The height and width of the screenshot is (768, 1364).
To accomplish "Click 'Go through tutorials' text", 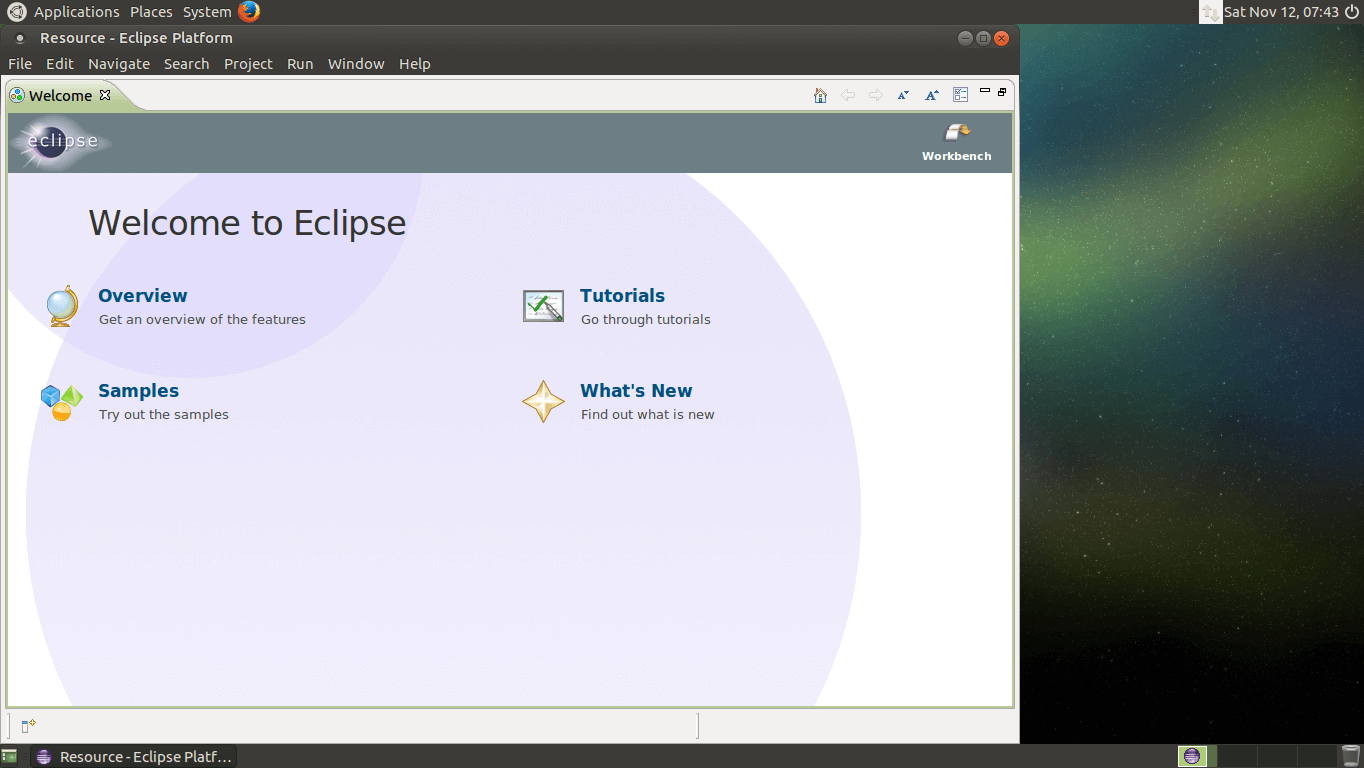I will coord(646,320).
